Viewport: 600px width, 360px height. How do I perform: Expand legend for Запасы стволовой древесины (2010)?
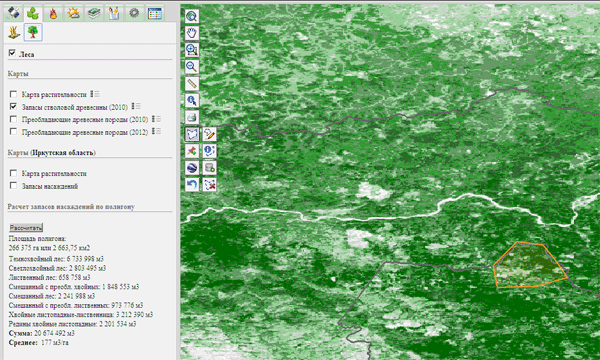[x=136, y=106]
